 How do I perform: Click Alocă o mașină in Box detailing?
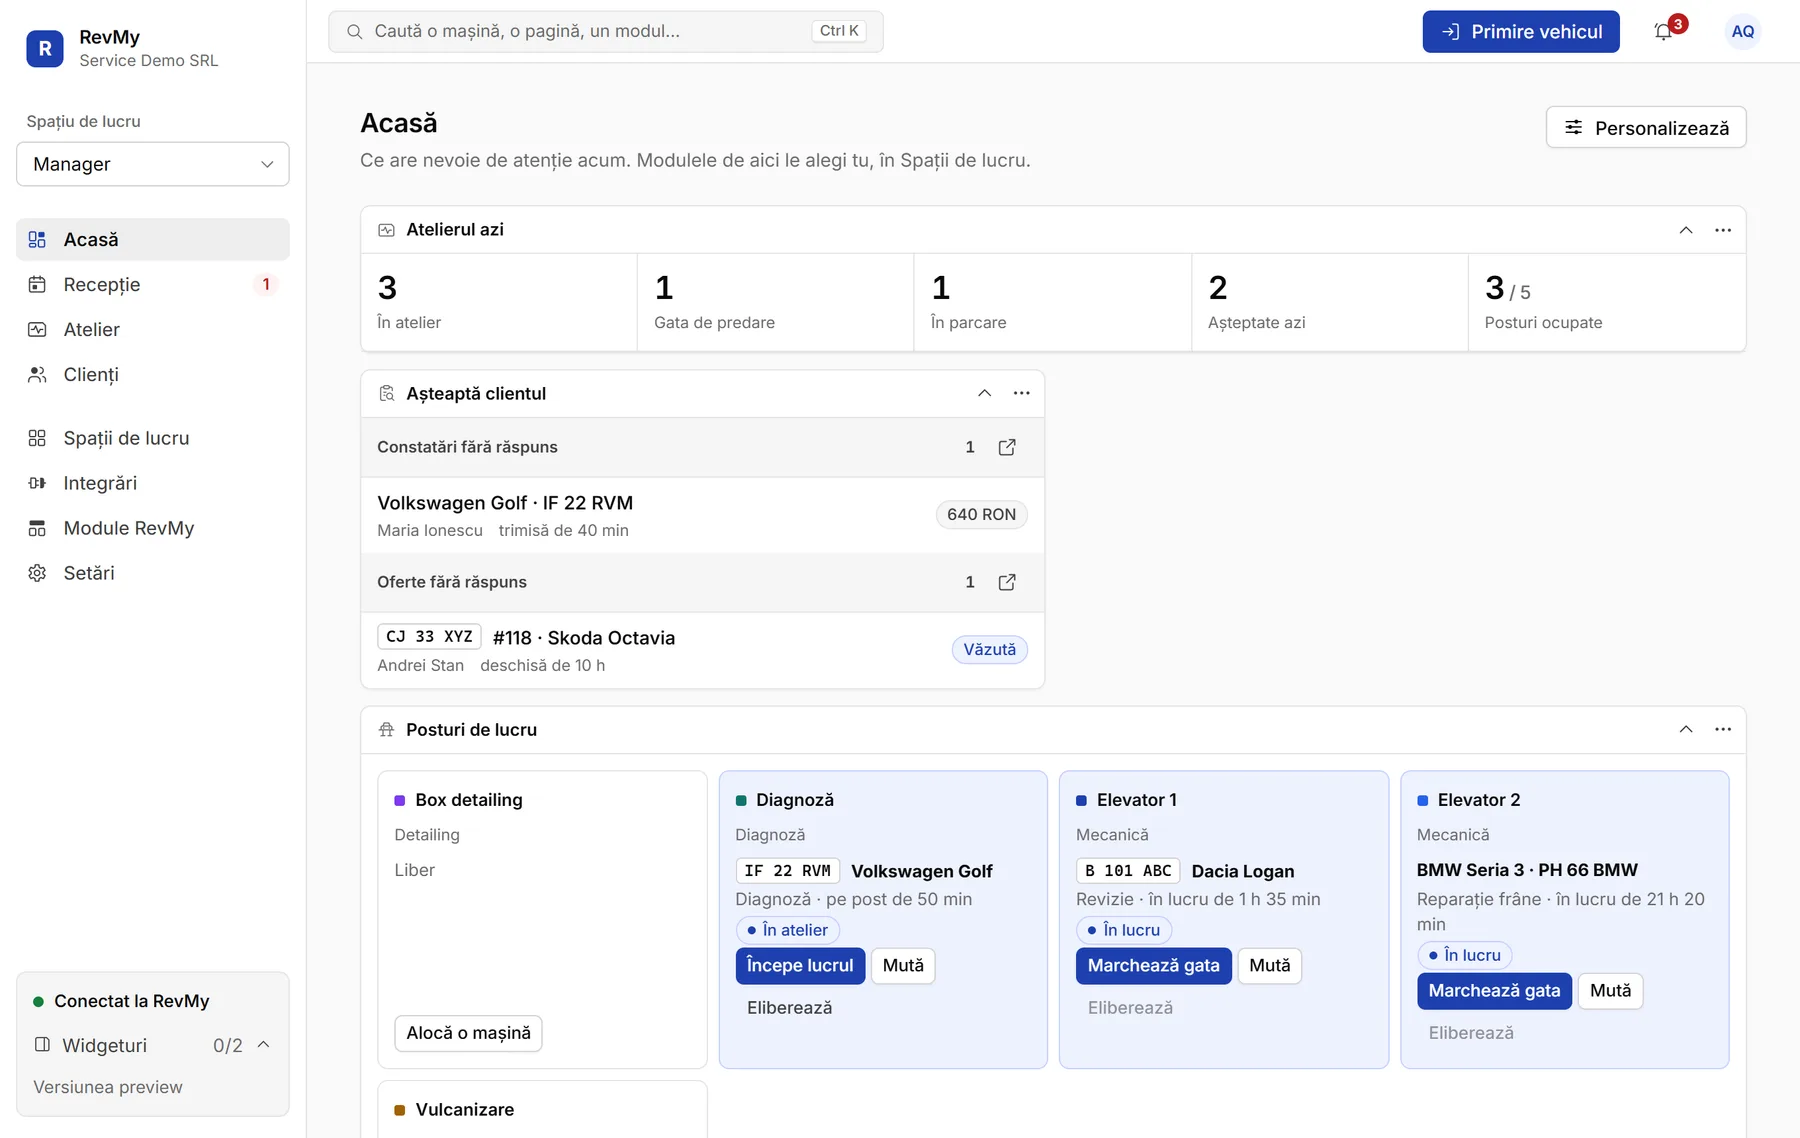[x=468, y=1033]
